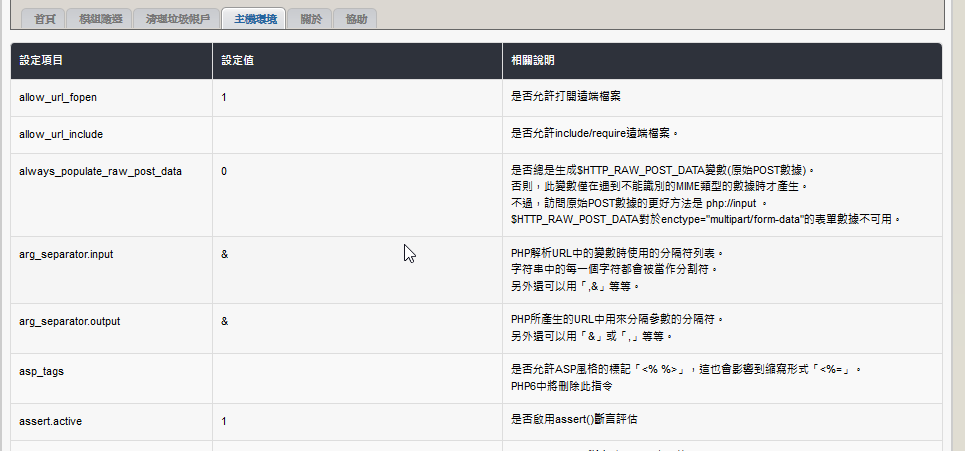This screenshot has width=965, height=451.
Task: Select the assert.active setting name
Action: (x=51, y=421)
